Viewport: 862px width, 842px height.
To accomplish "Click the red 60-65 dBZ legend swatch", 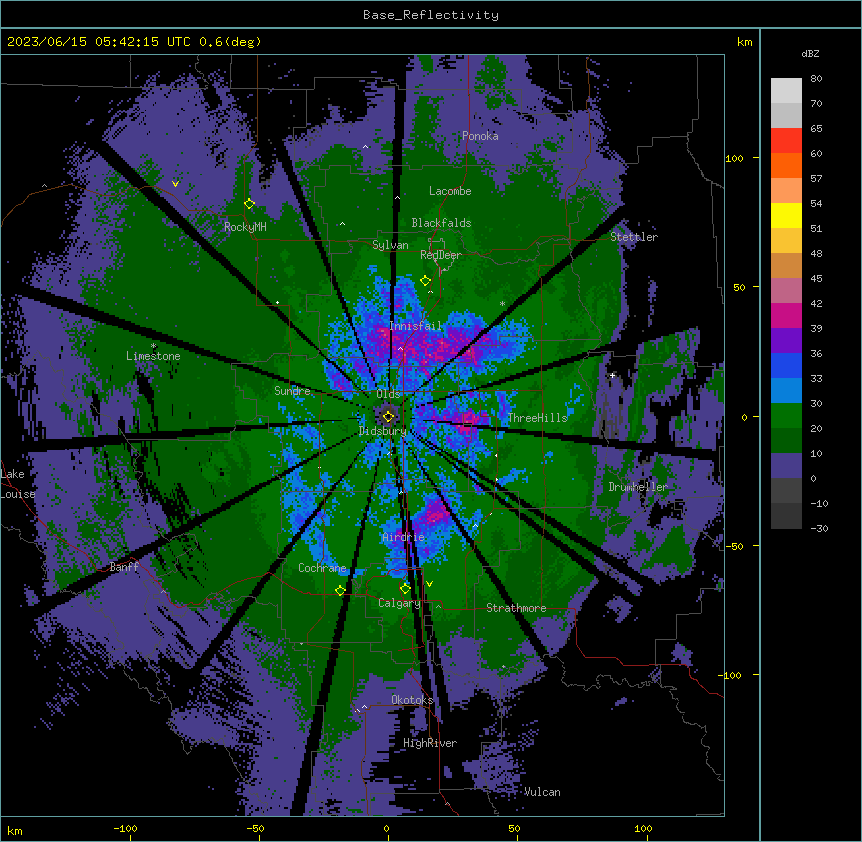I will (786, 141).
